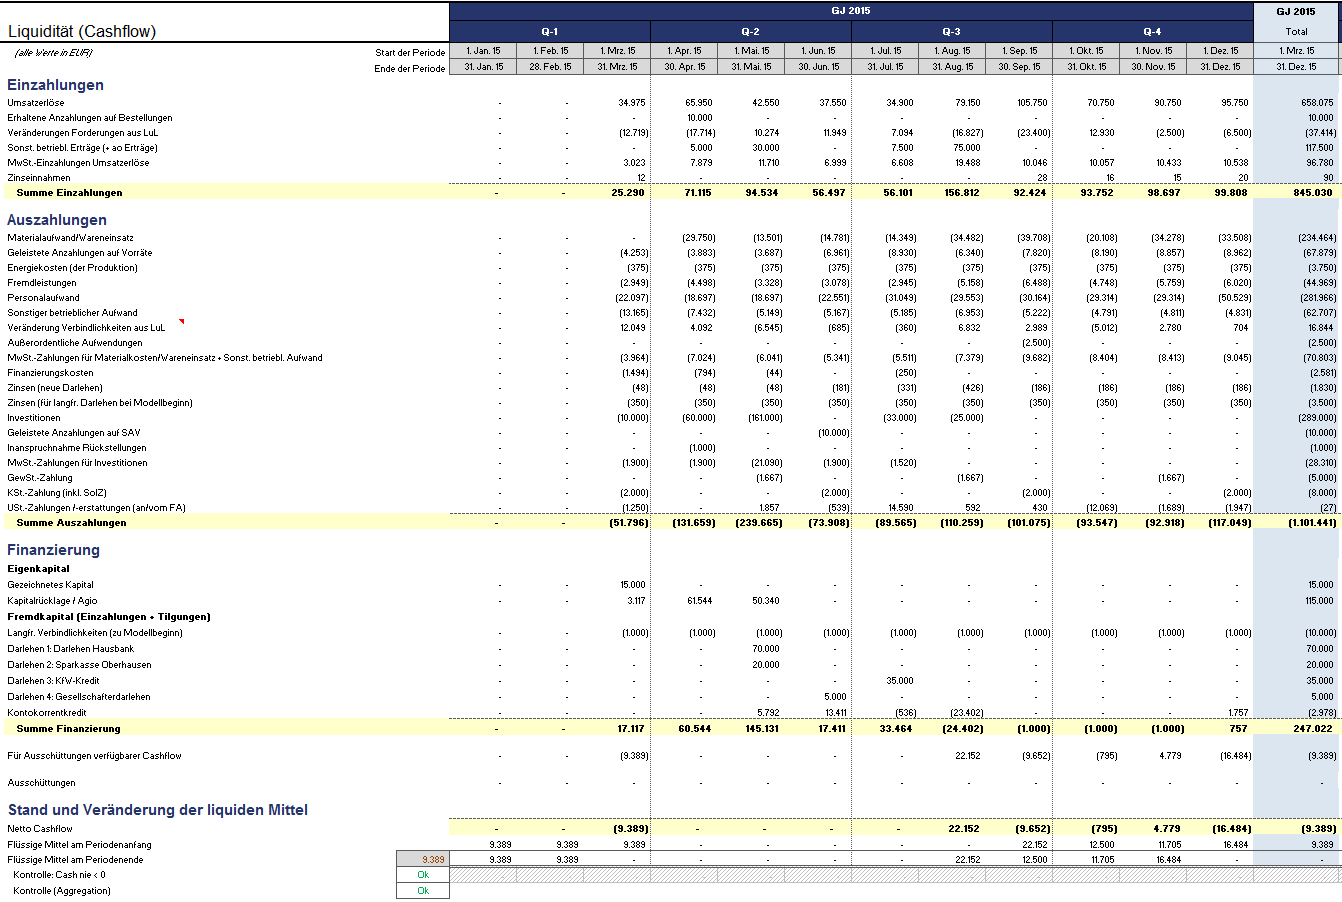
Task: Select the Q-3 quarter header
Action: tap(951, 32)
